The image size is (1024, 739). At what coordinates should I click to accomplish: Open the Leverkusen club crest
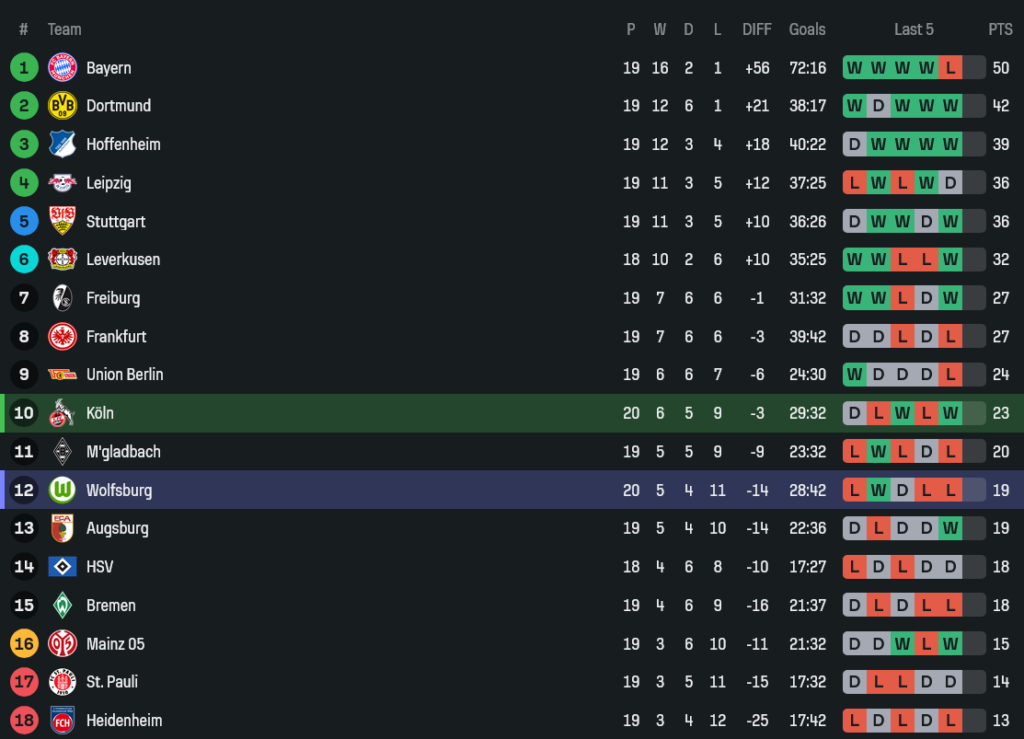[x=62, y=259]
